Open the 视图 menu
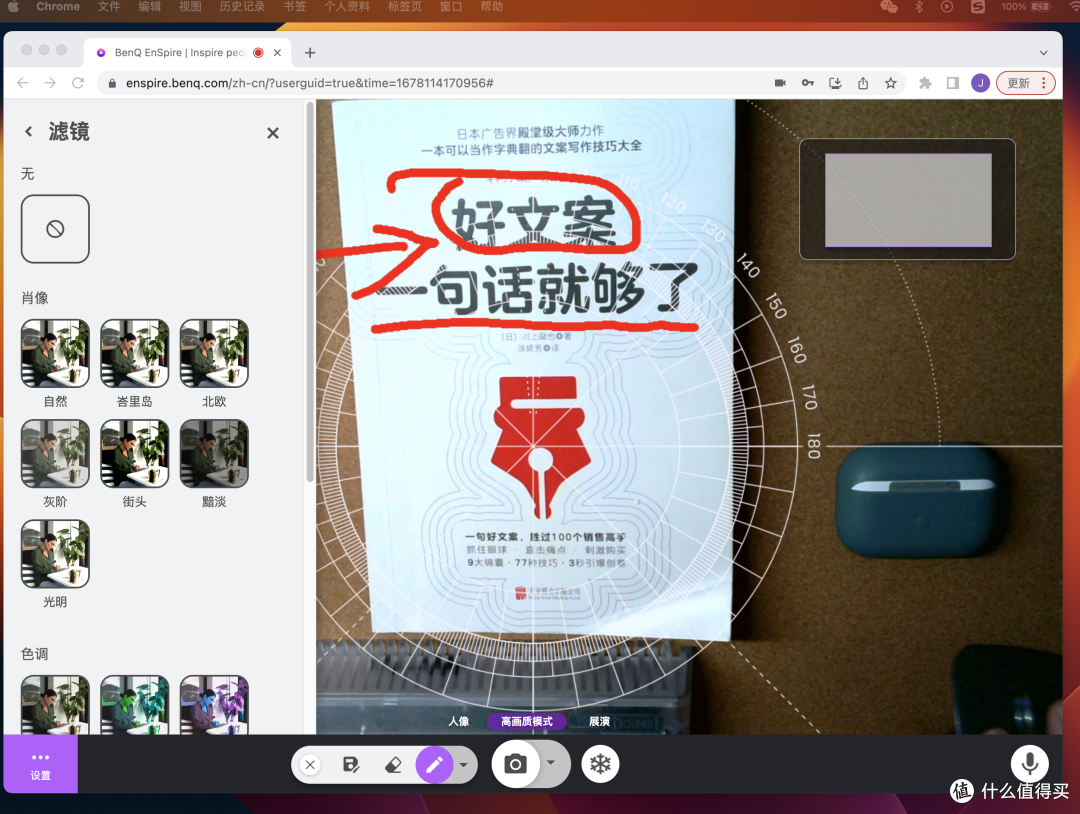 click(x=190, y=6)
